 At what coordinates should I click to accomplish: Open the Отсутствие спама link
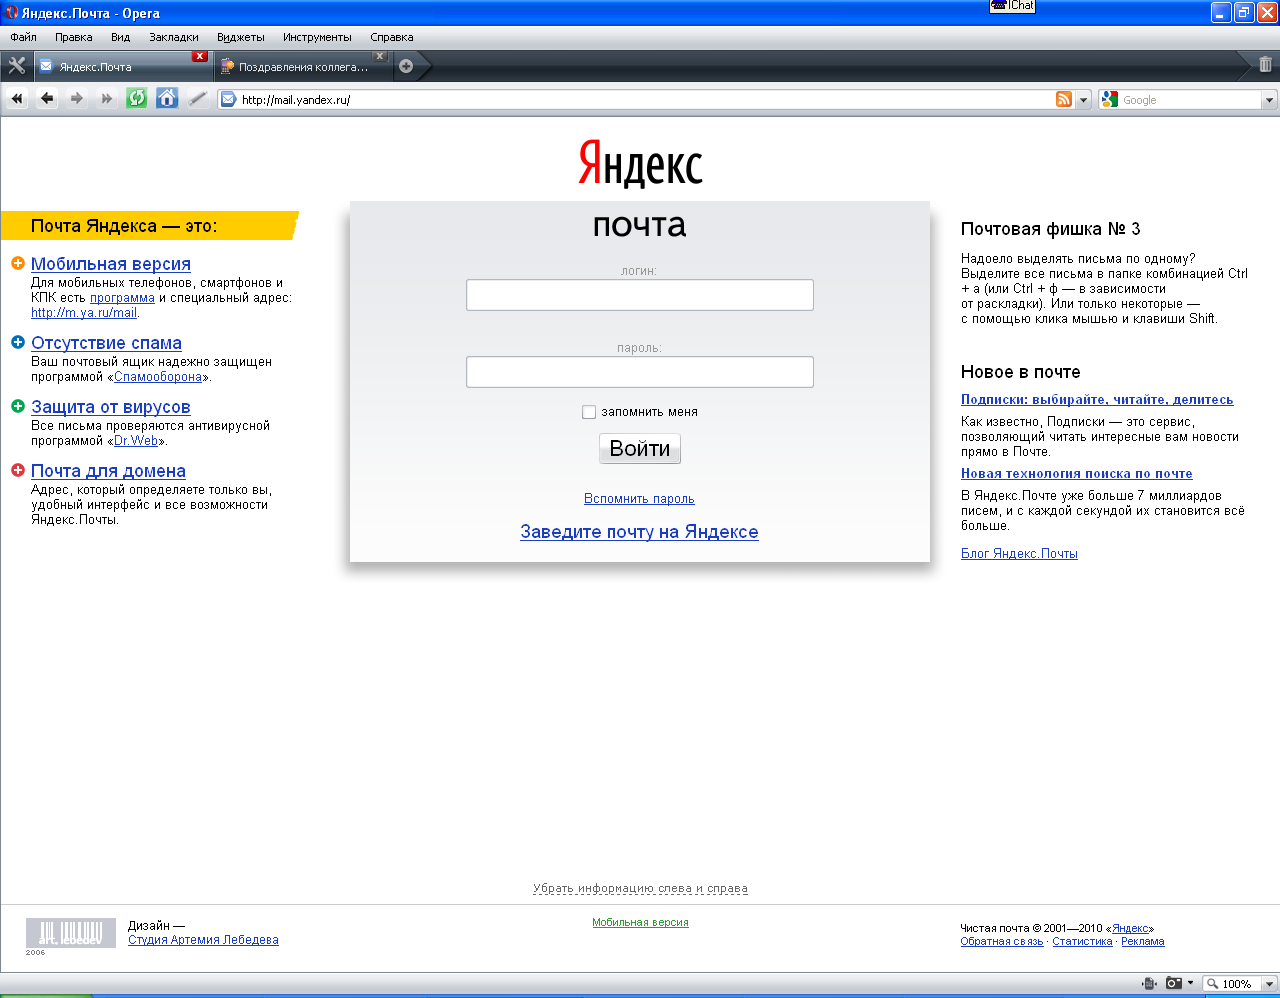click(106, 343)
